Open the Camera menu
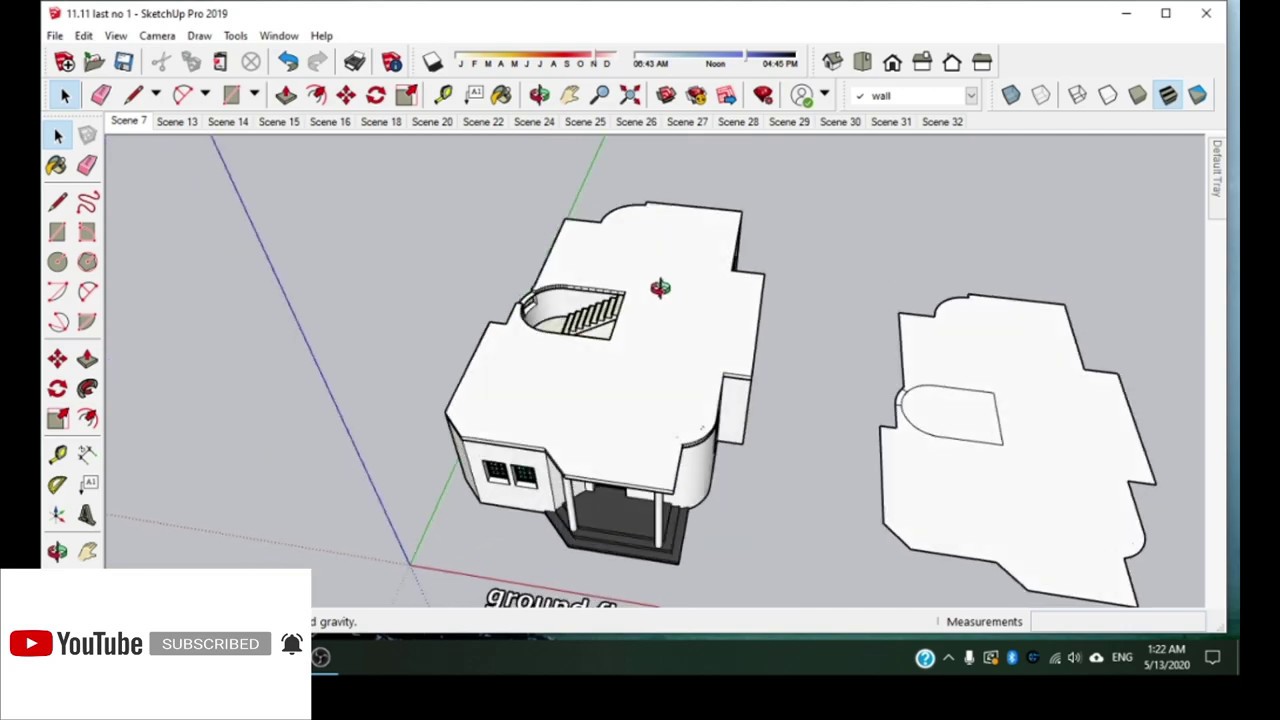The width and height of the screenshot is (1280, 720). click(x=157, y=36)
